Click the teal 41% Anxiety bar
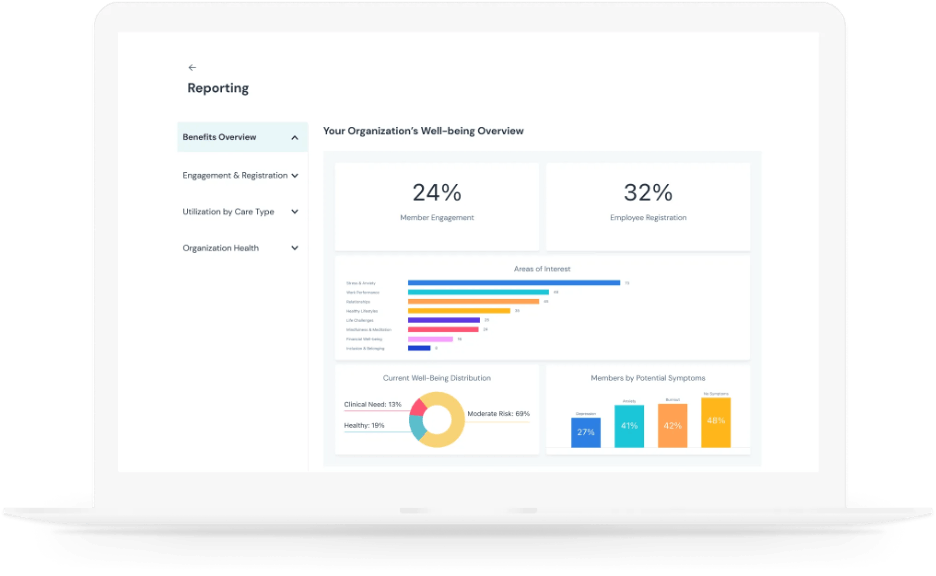Image resolution: width=936 pixels, height=576 pixels. point(629,426)
